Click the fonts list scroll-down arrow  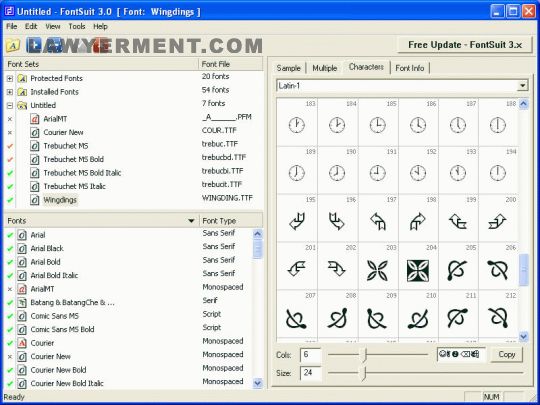[257, 383]
